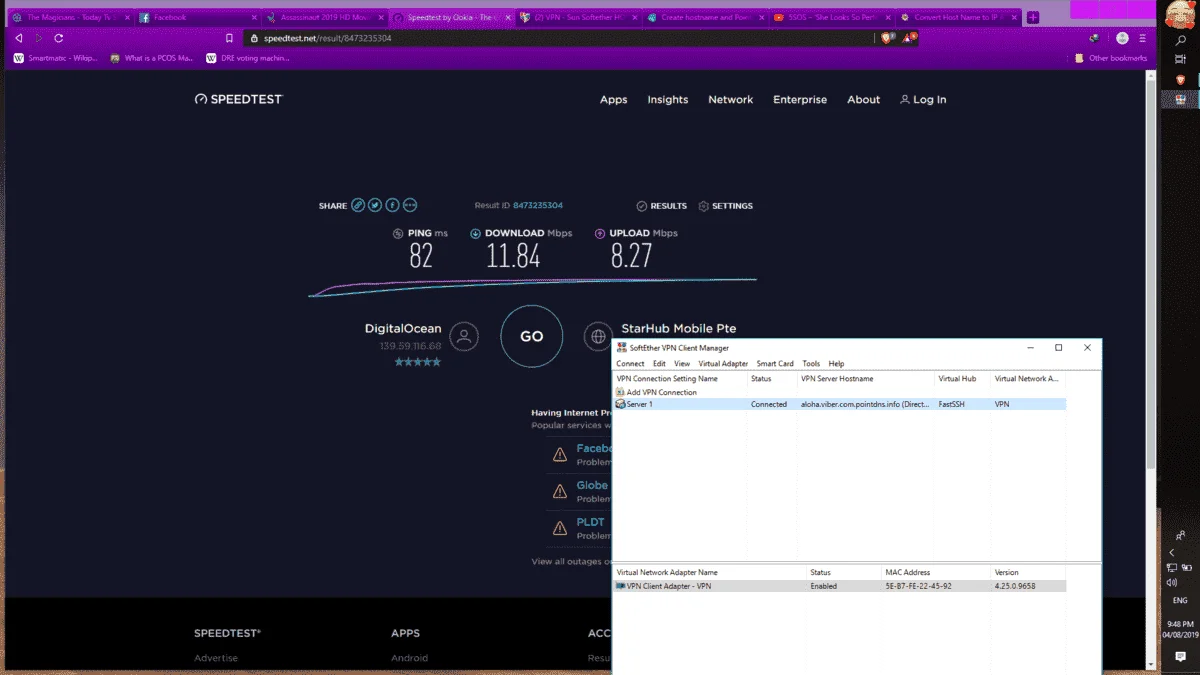Open Apps page in Speedtest nav
This screenshot has width=1200, height=675.
point(613,99)
